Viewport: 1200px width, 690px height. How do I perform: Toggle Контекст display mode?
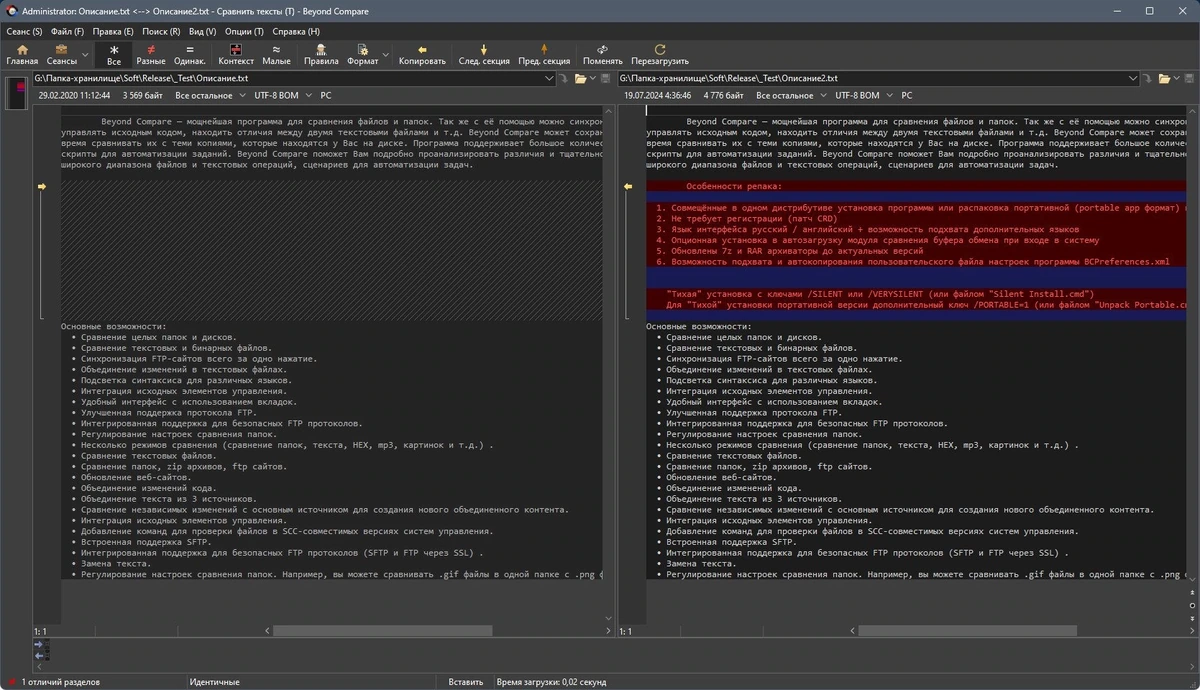tap(236, 54)
